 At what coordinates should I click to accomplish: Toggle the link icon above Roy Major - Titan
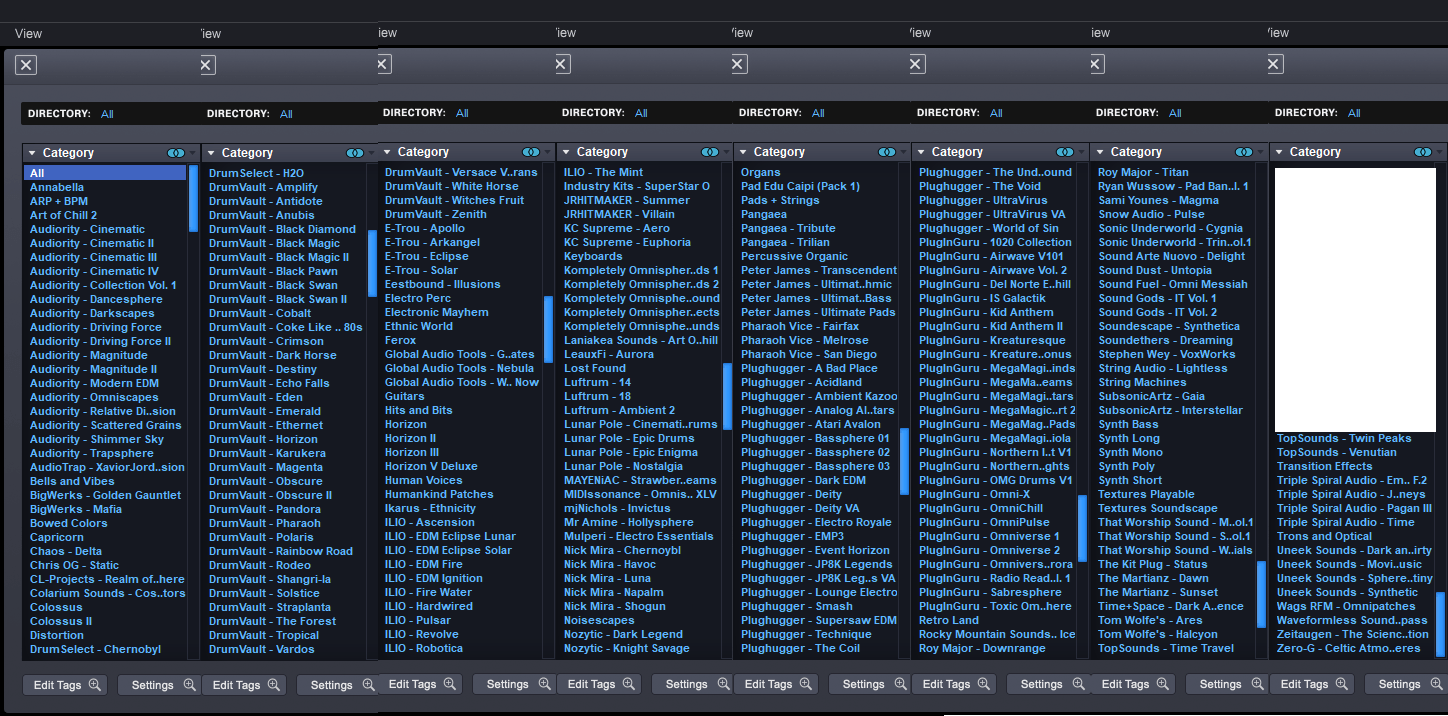click(1244, 152)
